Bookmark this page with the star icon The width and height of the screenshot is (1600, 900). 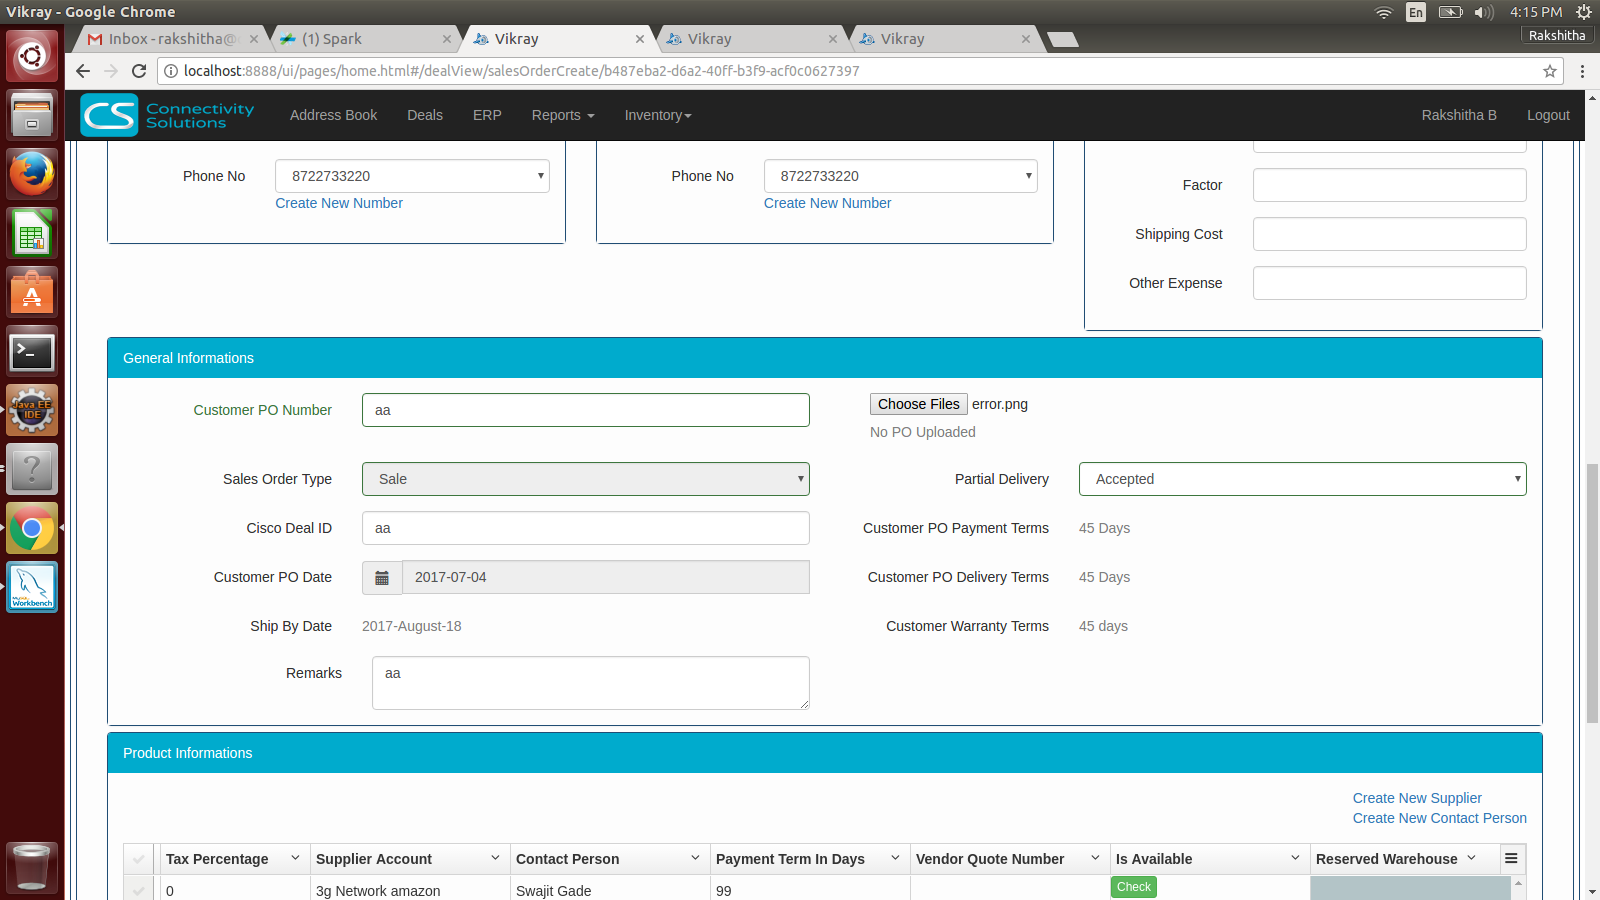1550,71
